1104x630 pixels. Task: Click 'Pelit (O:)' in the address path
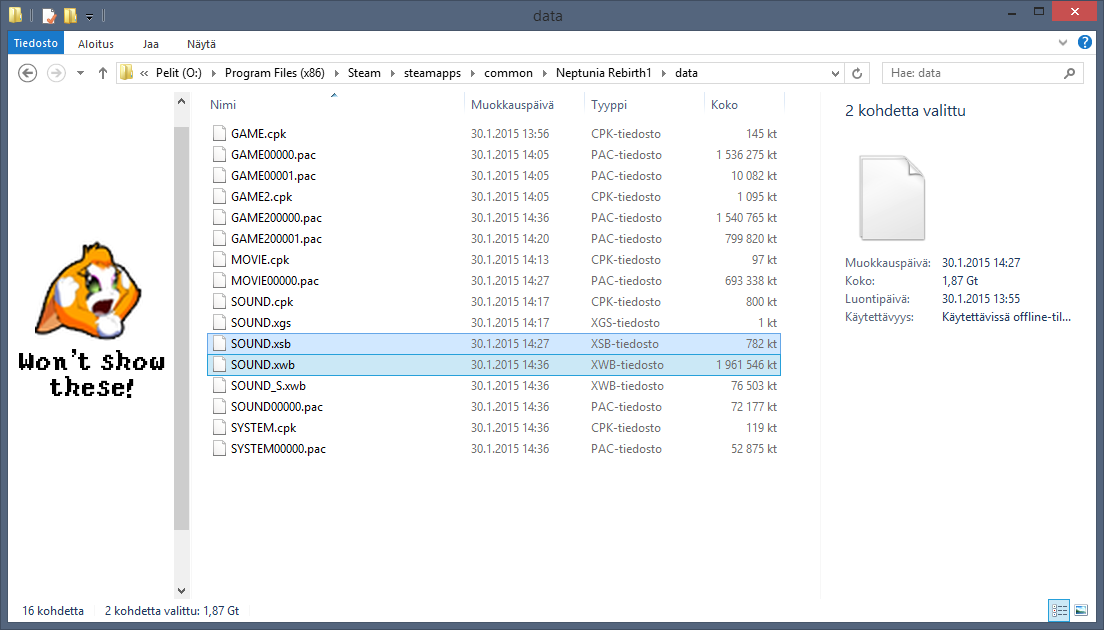pos(179,73)
